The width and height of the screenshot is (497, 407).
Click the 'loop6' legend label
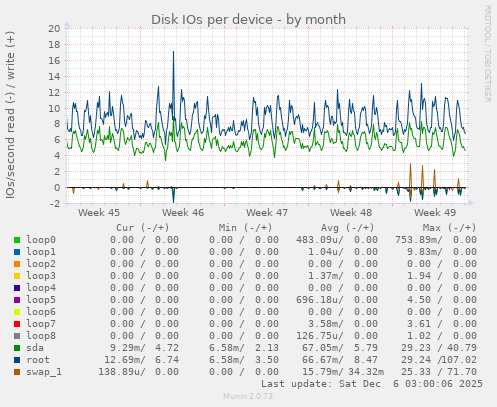coord(41,312)
